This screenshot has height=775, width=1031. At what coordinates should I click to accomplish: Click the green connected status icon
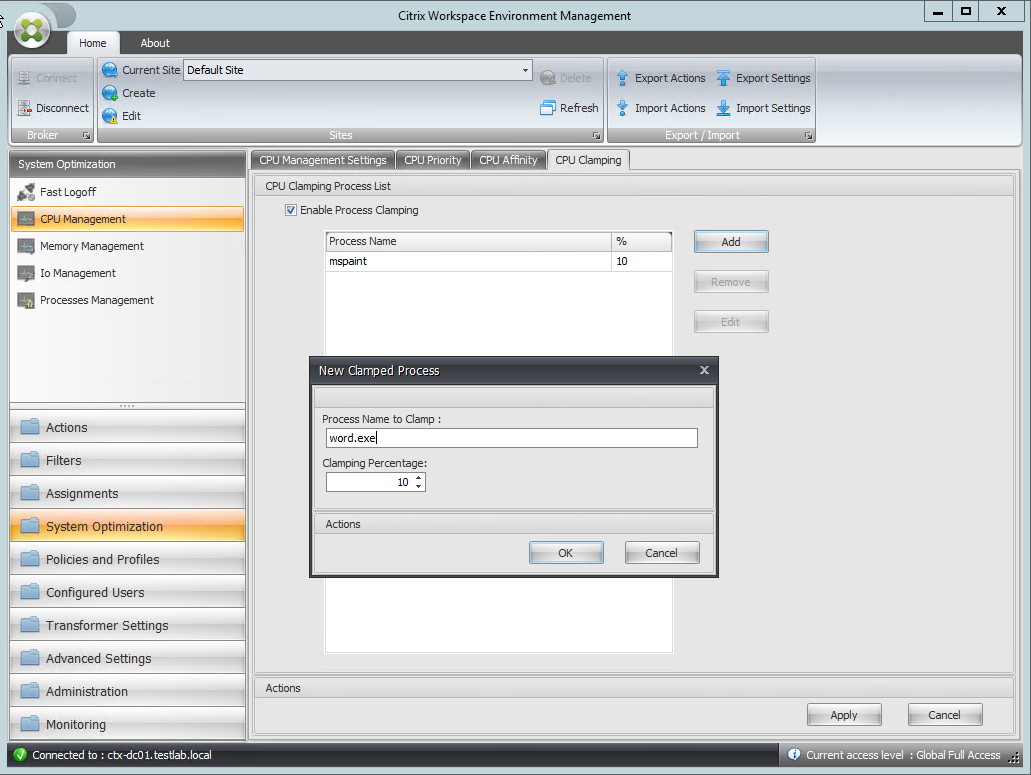click(20, 755)
